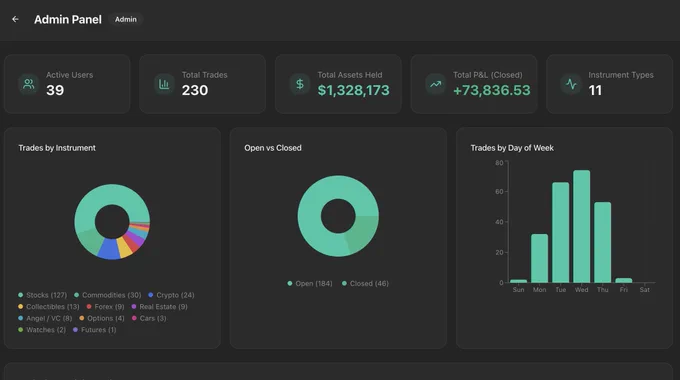Click the Options (4) legend entry
Viewport: 680px width, 380px height.
(102, 318)
